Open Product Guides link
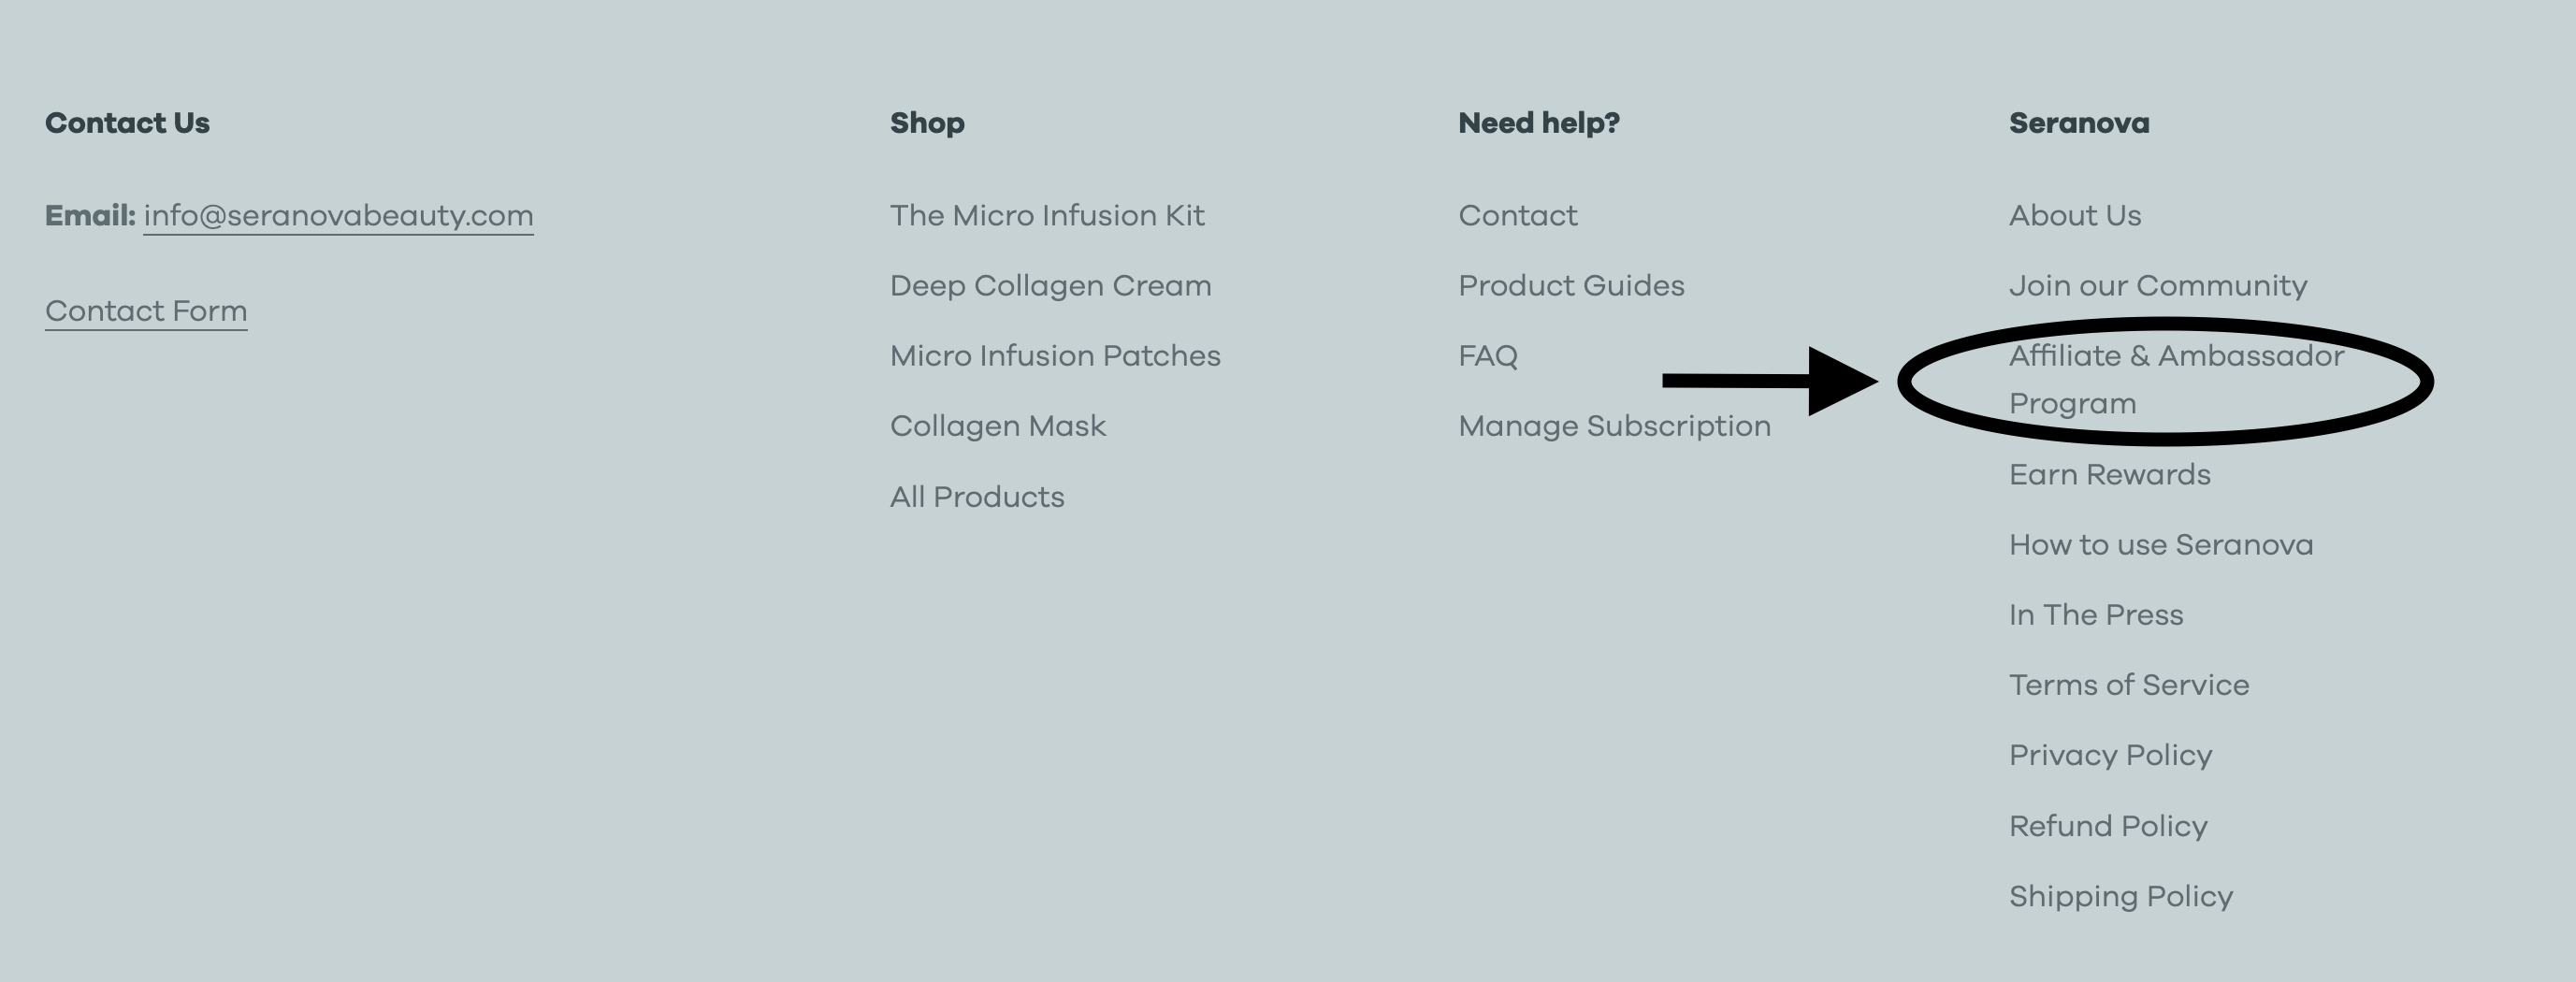The width and height of the screenshot is (2576, 982). (1571, 286)
